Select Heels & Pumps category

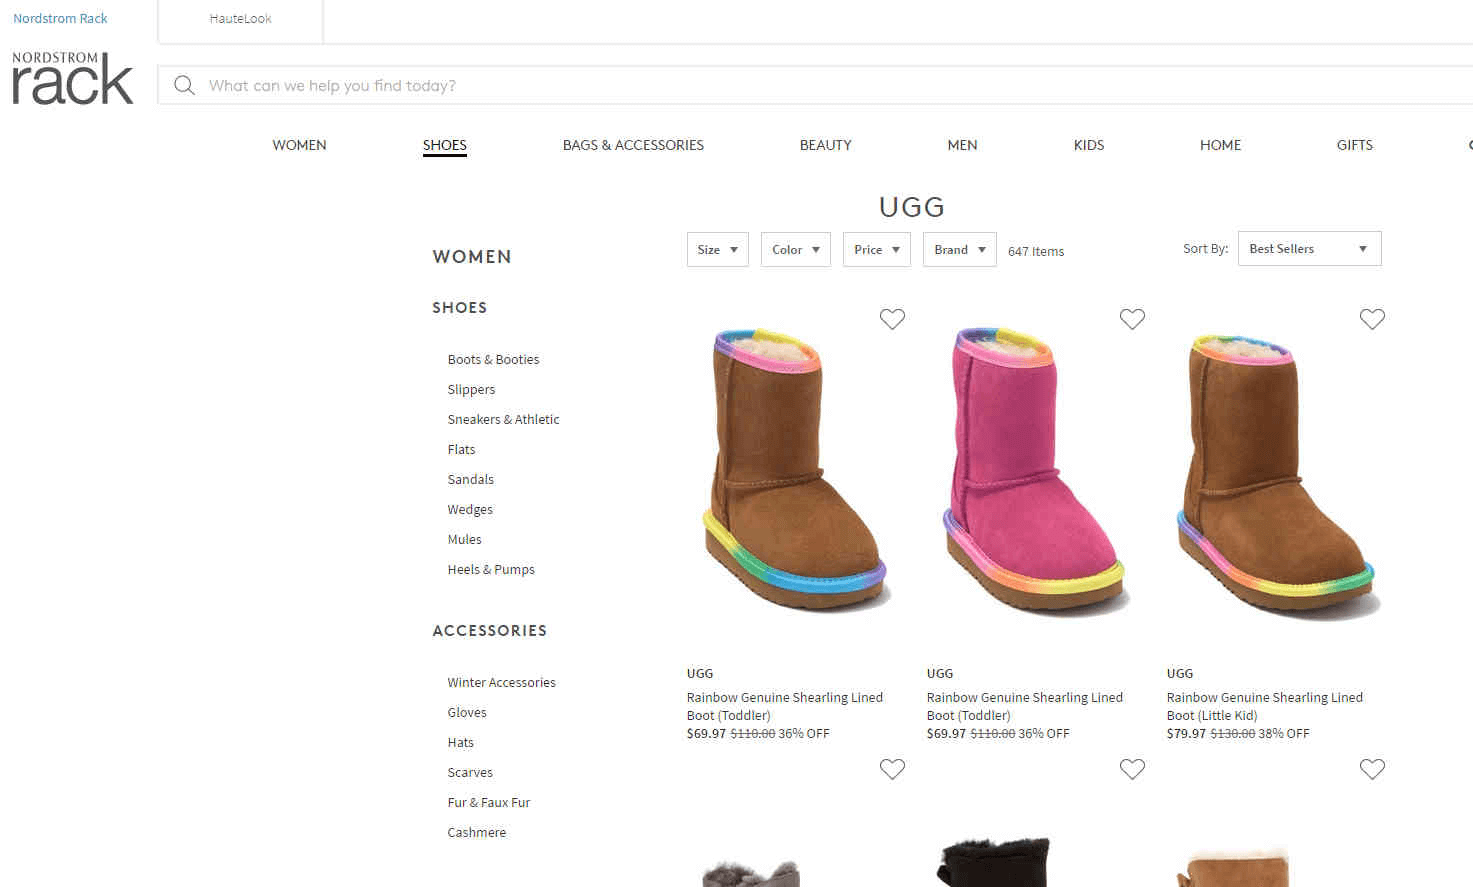pos(491,569)
